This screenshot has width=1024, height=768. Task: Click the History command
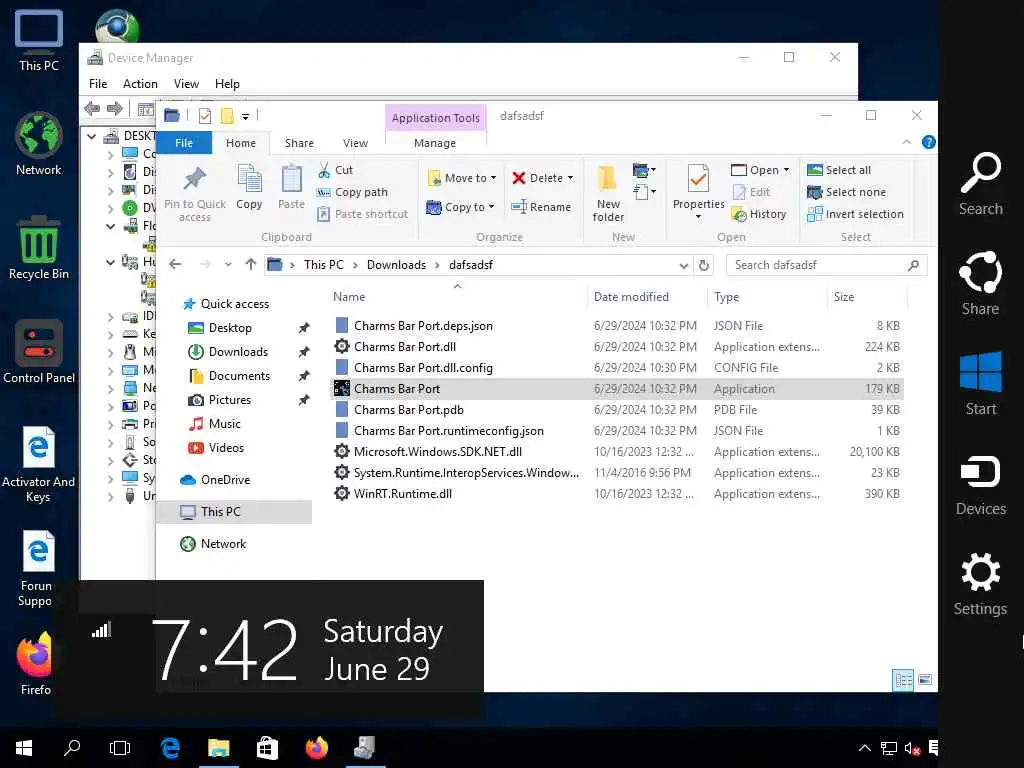(759, 214)
